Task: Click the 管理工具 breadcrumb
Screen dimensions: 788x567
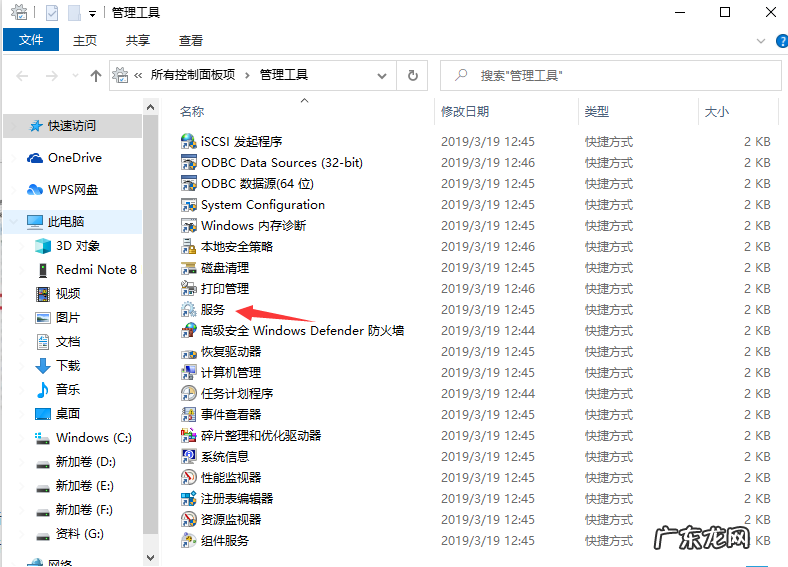Action: [283, 75]
